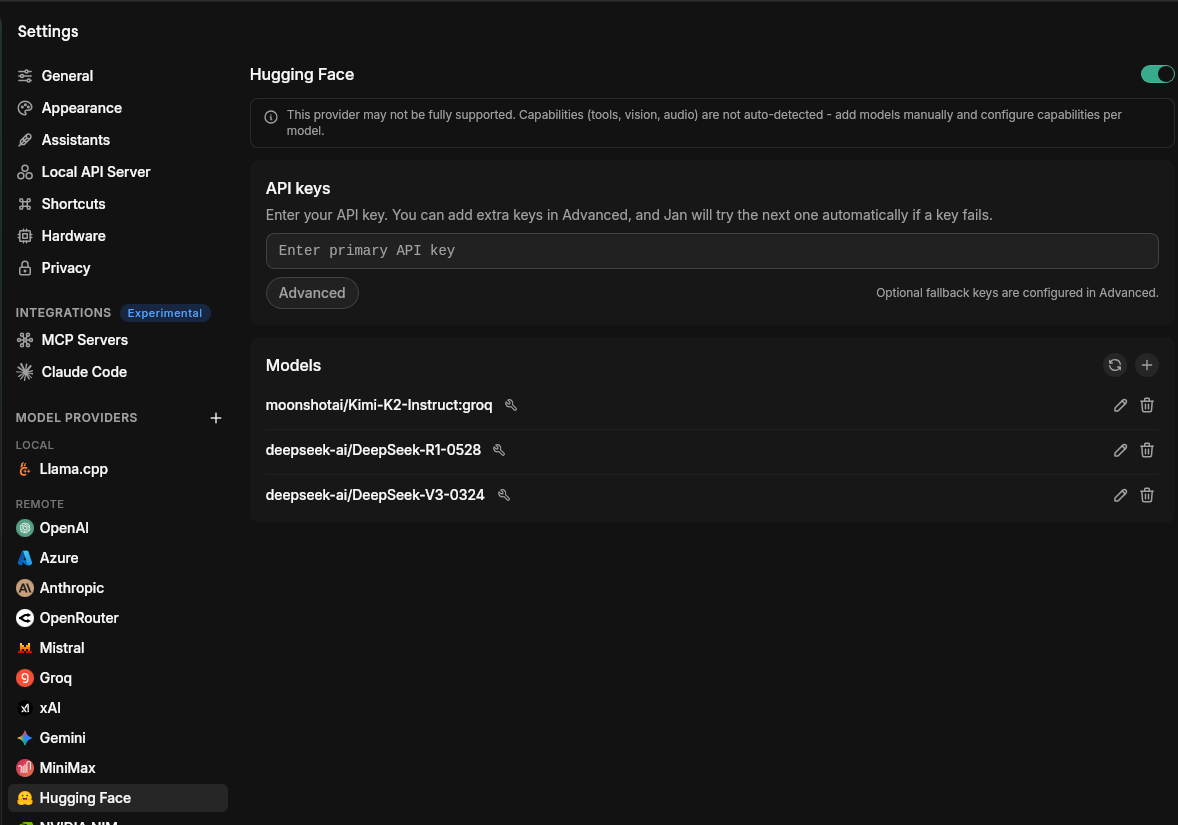Click the Anthropic logo icon
Viewport: 1178px width, 825px height.
coord(25,588)
